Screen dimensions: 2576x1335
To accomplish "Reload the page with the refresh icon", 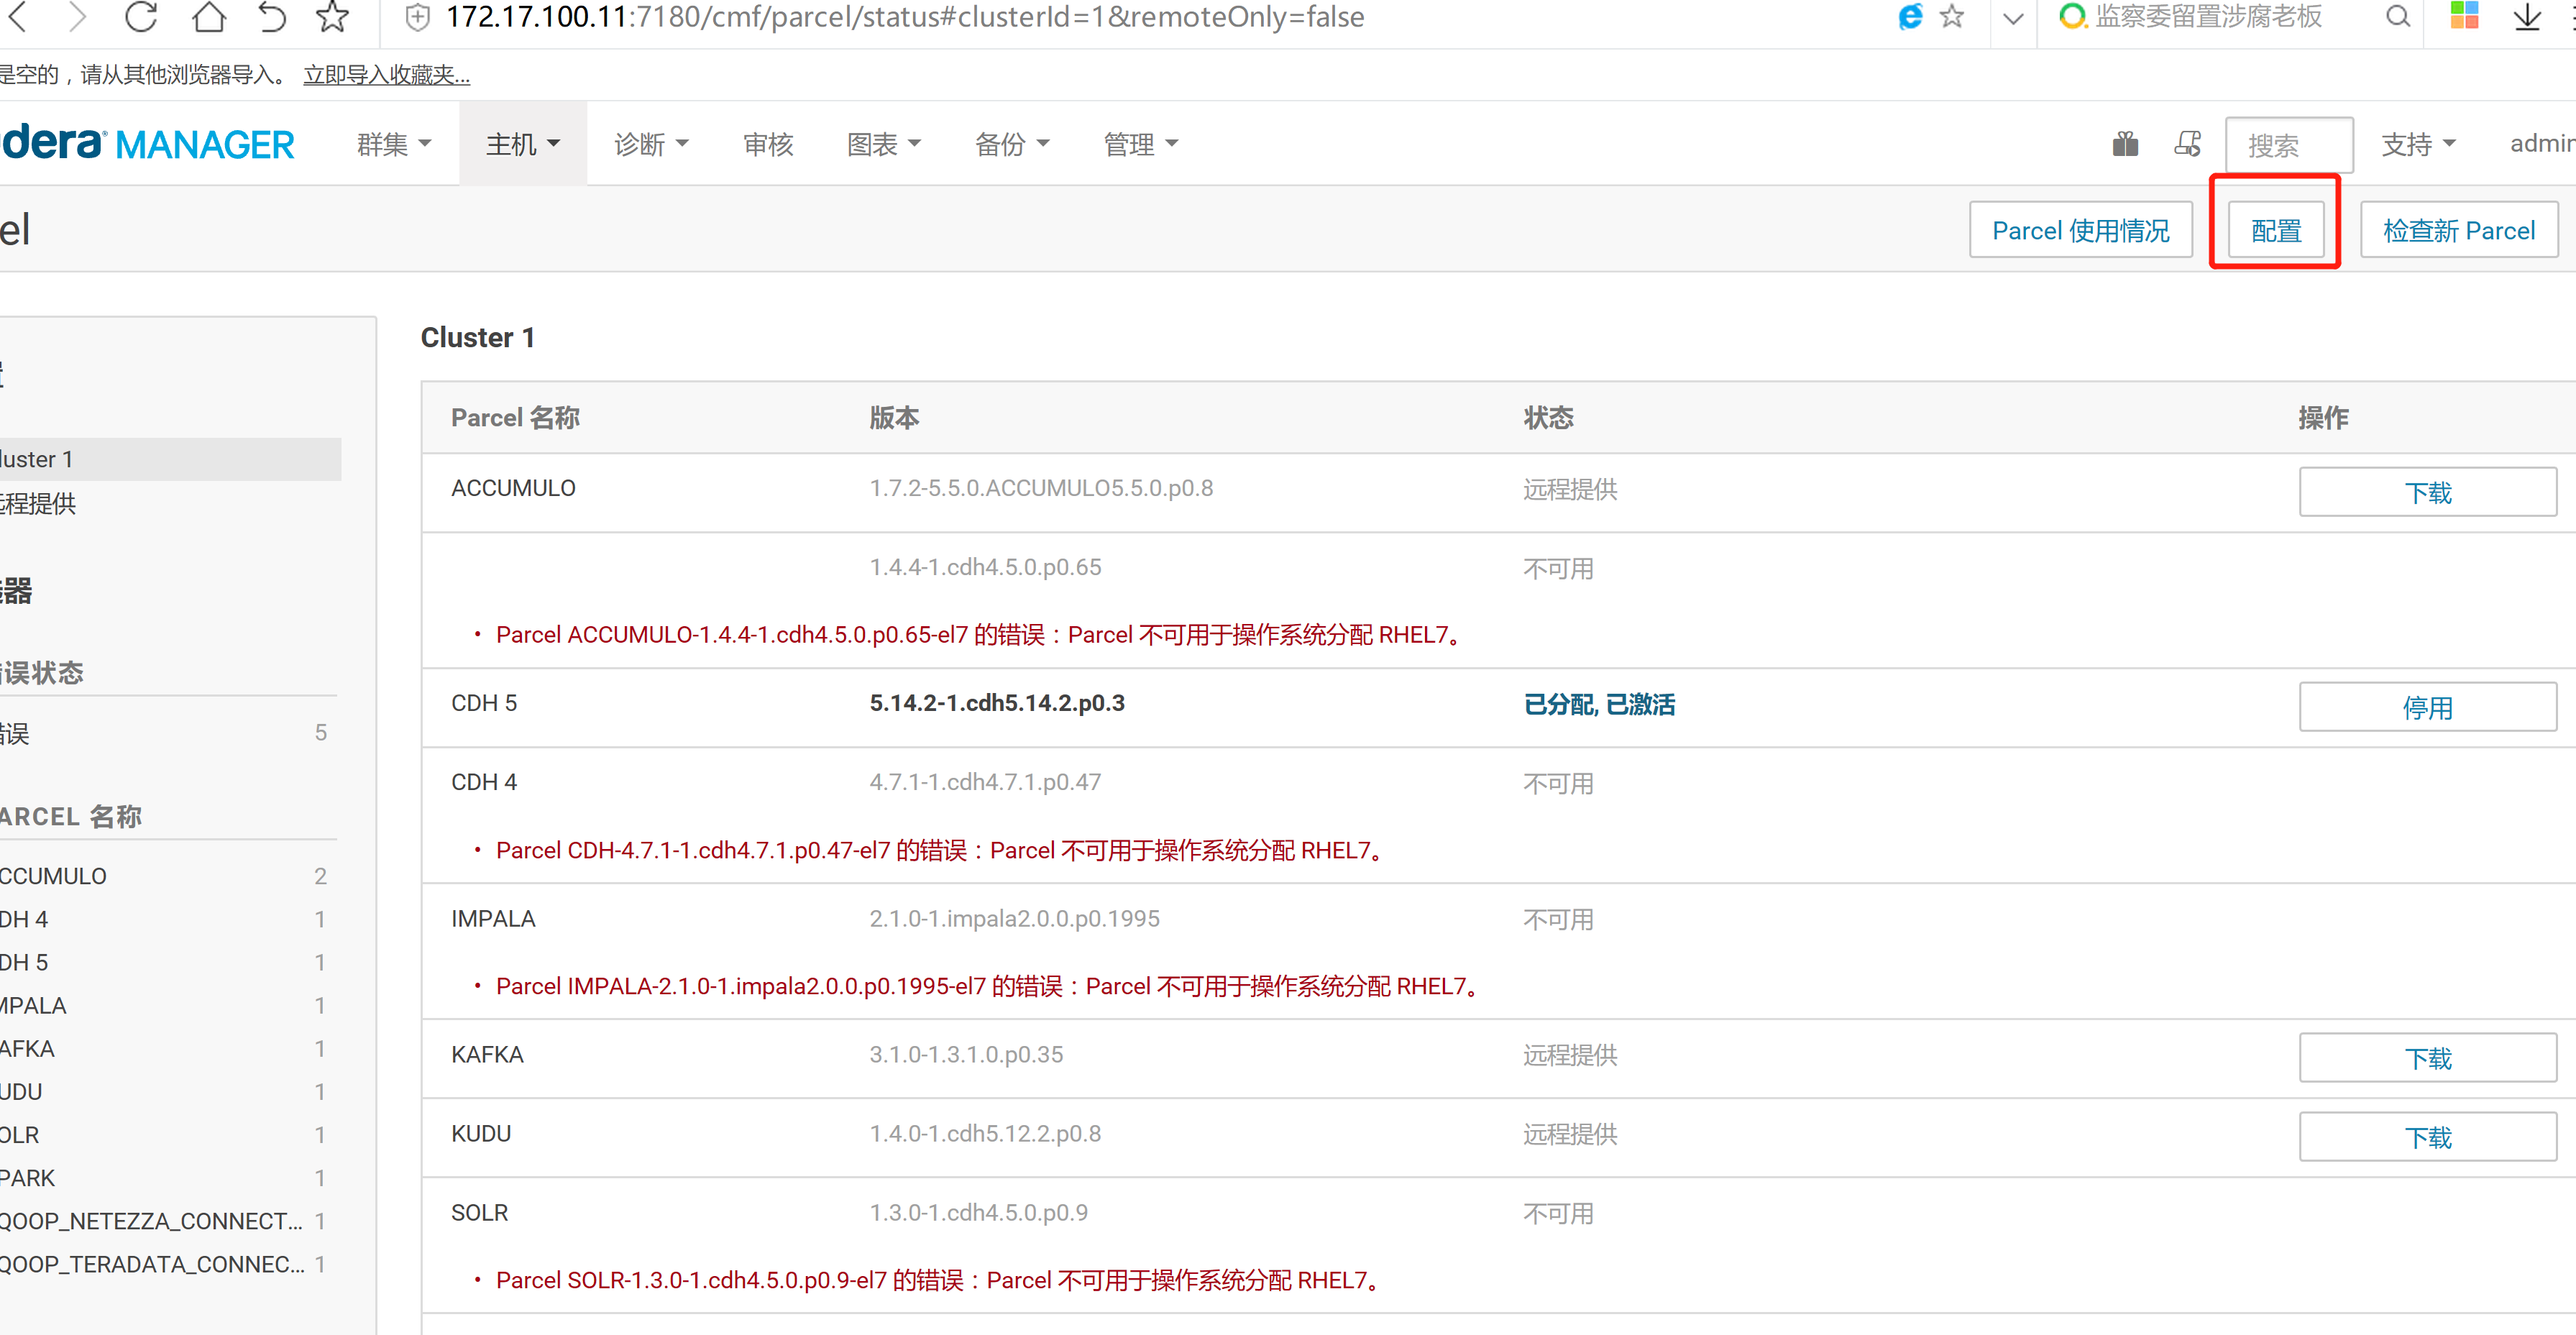I will pos(141,16).
